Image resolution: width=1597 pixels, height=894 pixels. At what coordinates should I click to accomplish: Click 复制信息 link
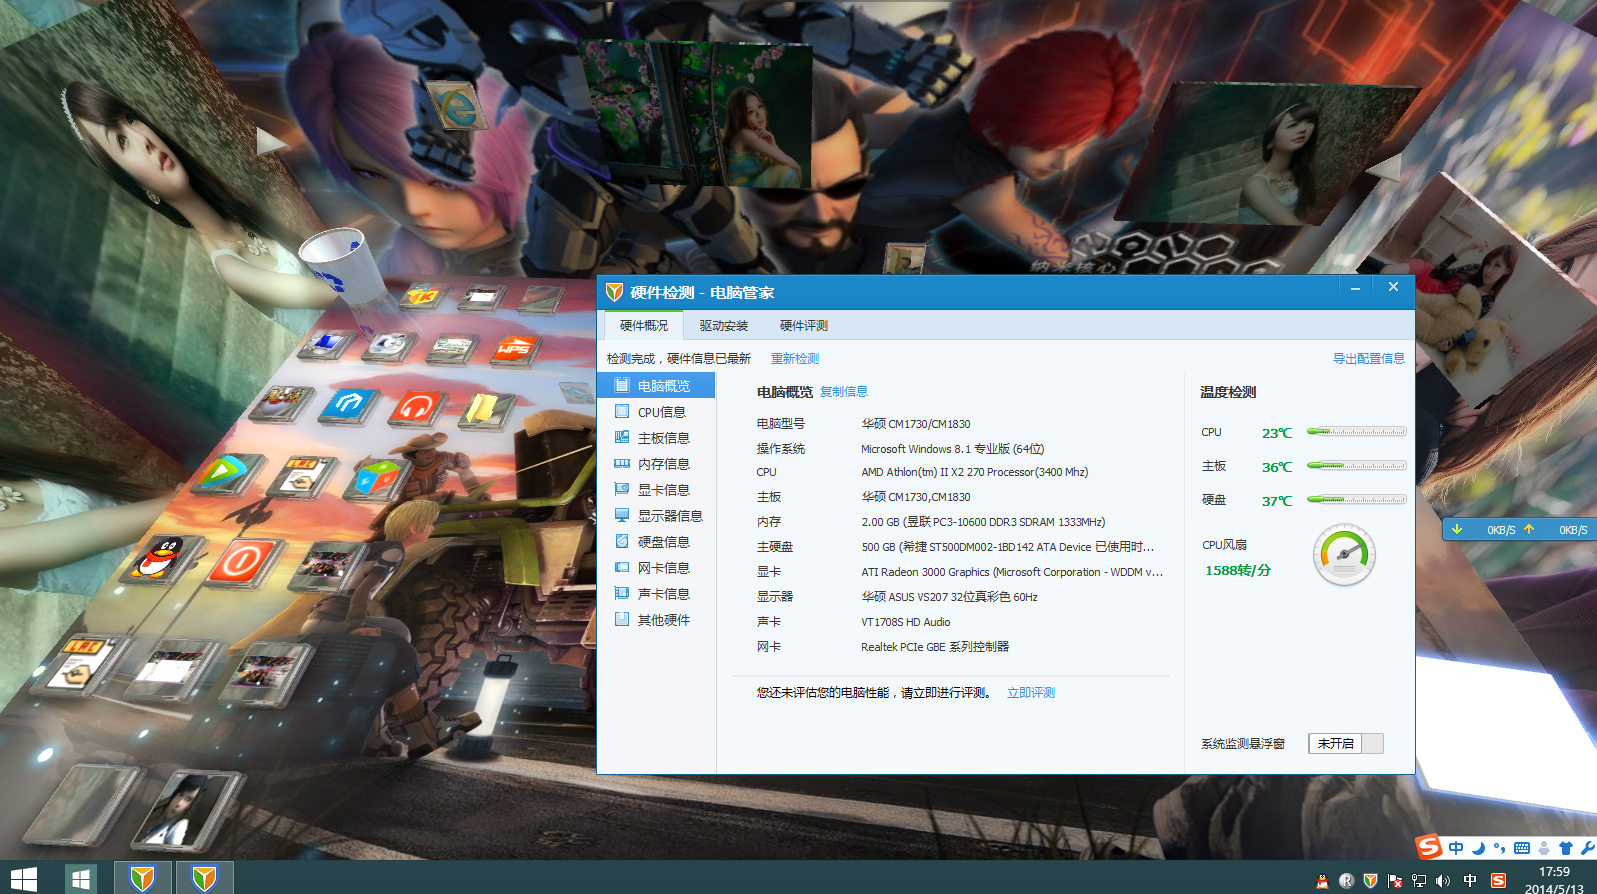click(844, 392)
